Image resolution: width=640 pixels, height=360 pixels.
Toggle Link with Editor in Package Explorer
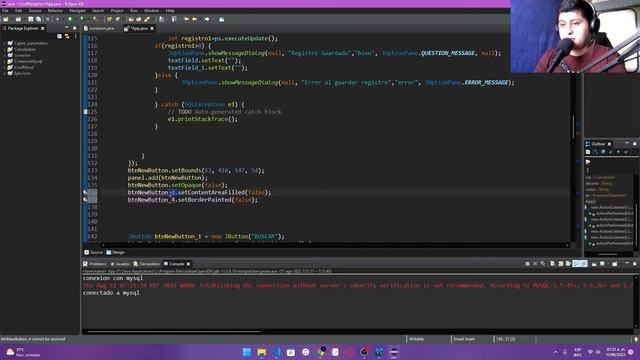point(67,36)
